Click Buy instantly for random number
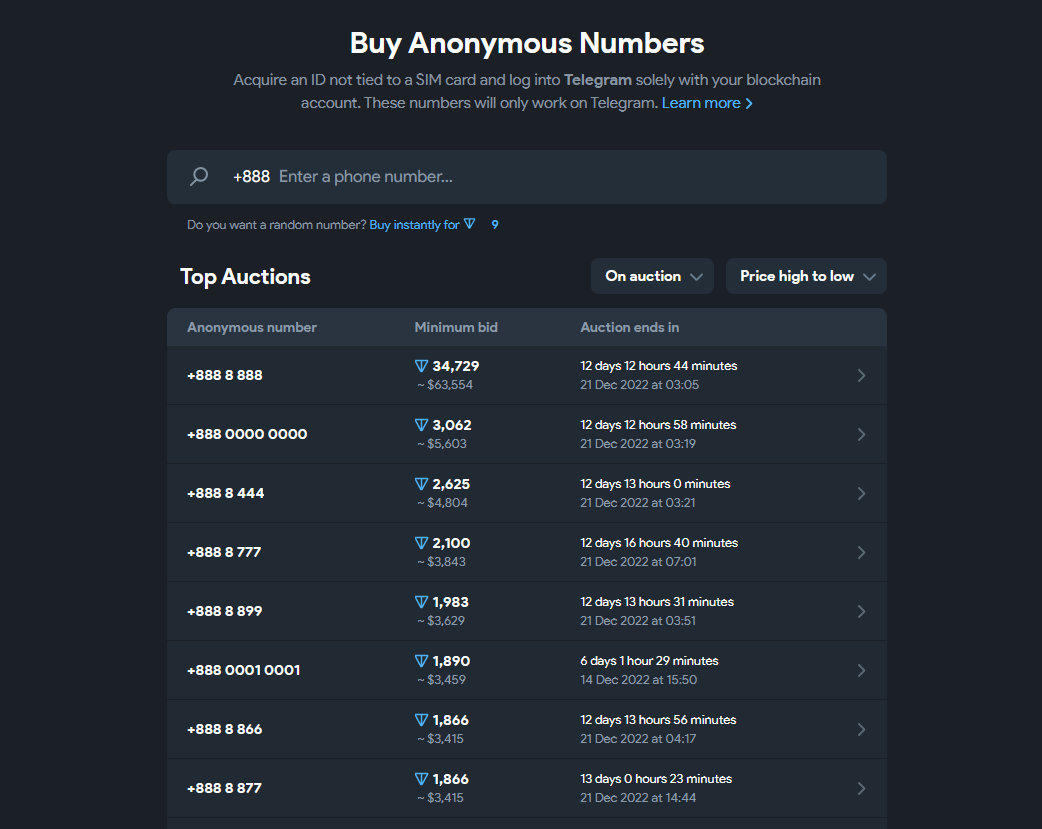 (x=414, y=225)
